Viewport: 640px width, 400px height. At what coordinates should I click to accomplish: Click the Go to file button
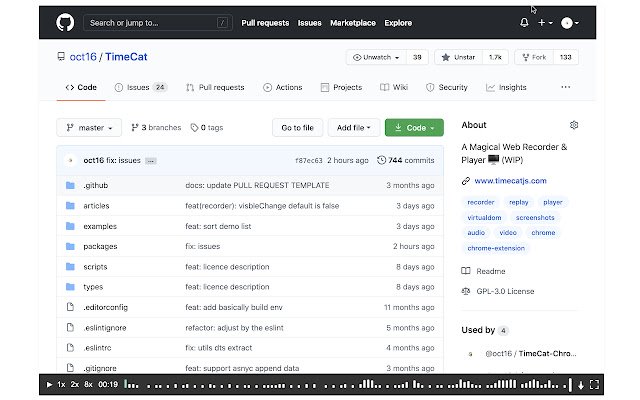[x=297, y=128]
